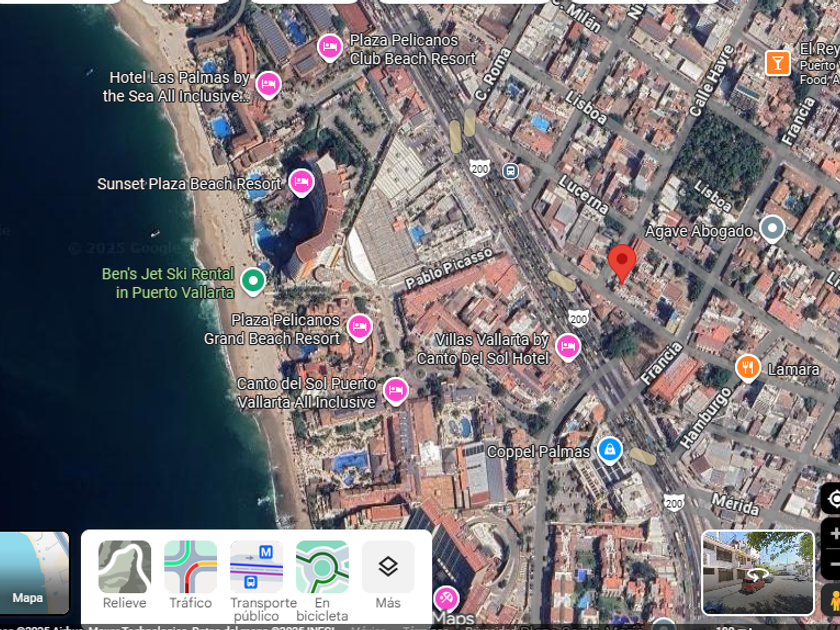The height and width of the screenshot is (630, 840).
Task: Select Plaza Pelicanos Grand Beach Resort pin
Action: pos(359,327)
